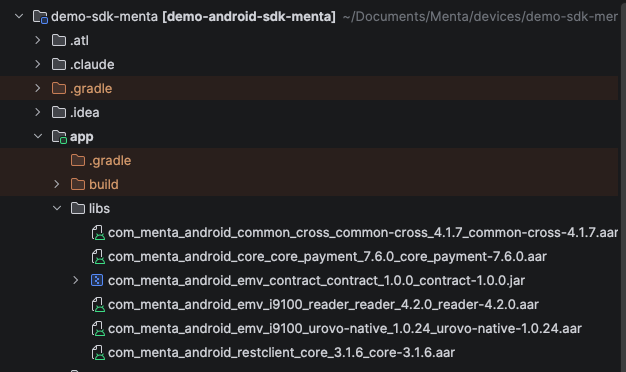This screenshot has width=626, height=372.
Task: Click the orange .gradle folder icon under app
Action: [78, 160]
